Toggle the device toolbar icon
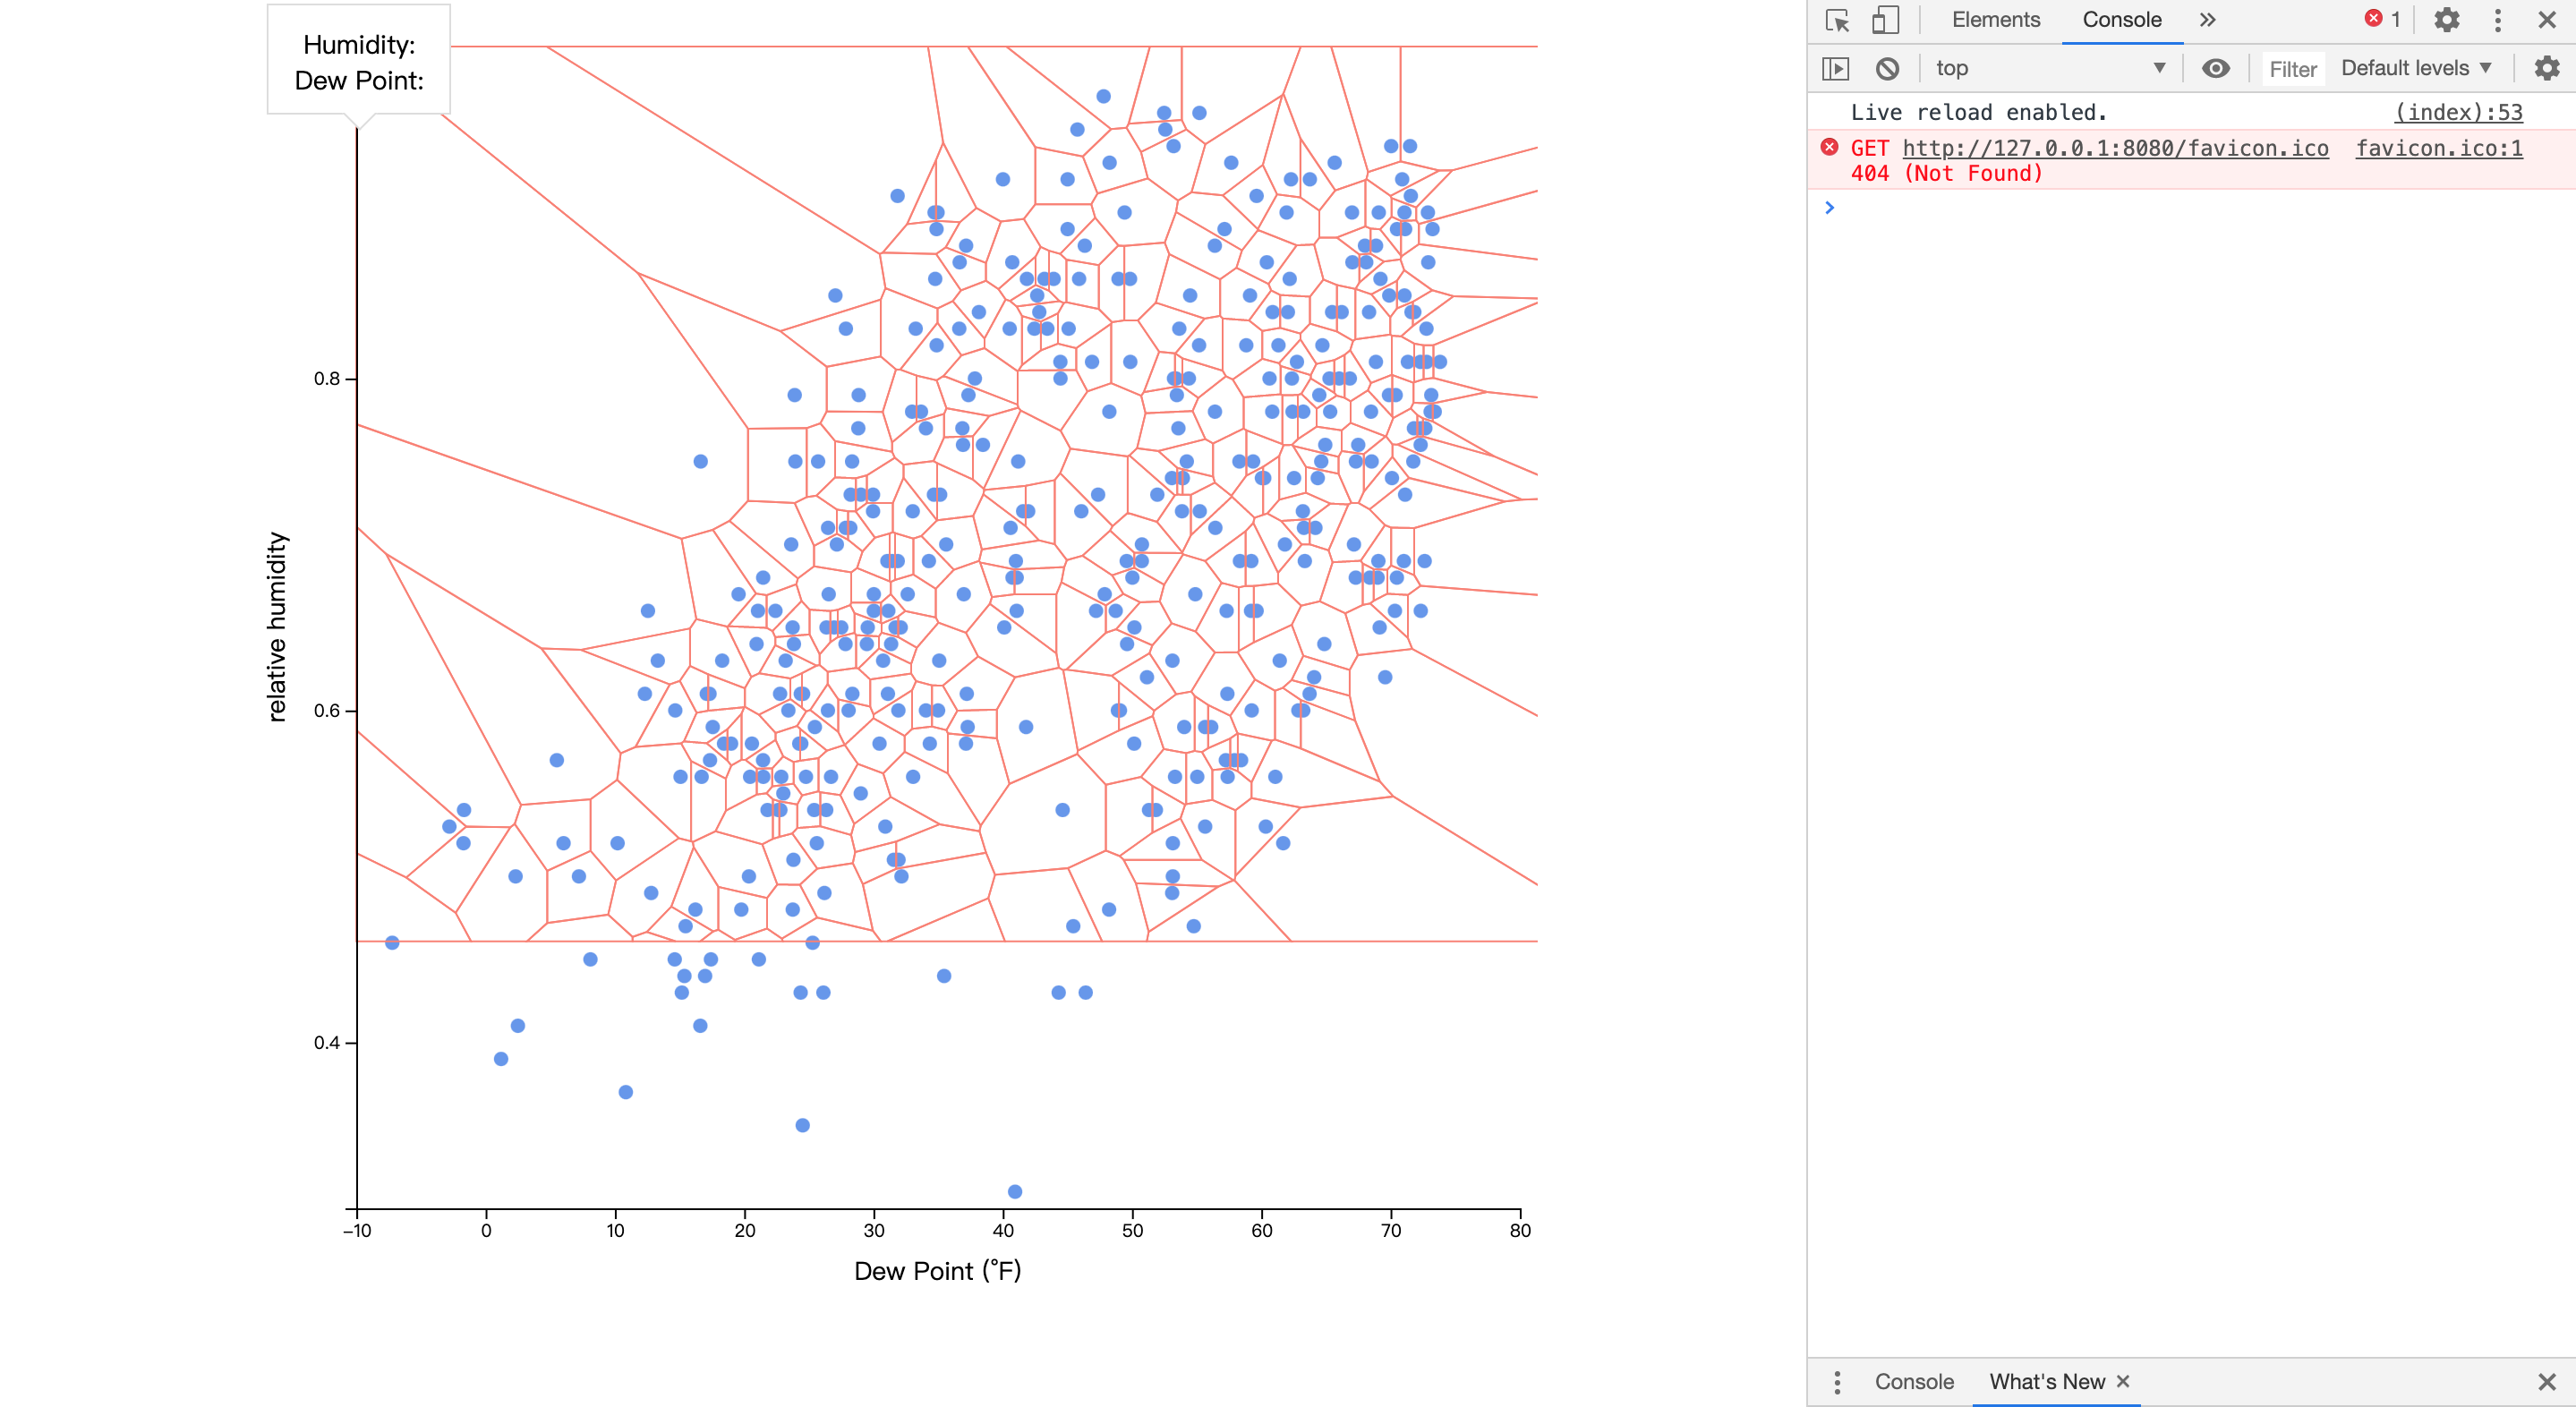The image size is (2576, 1407). pyautogui.click(x=1885, y=20)
